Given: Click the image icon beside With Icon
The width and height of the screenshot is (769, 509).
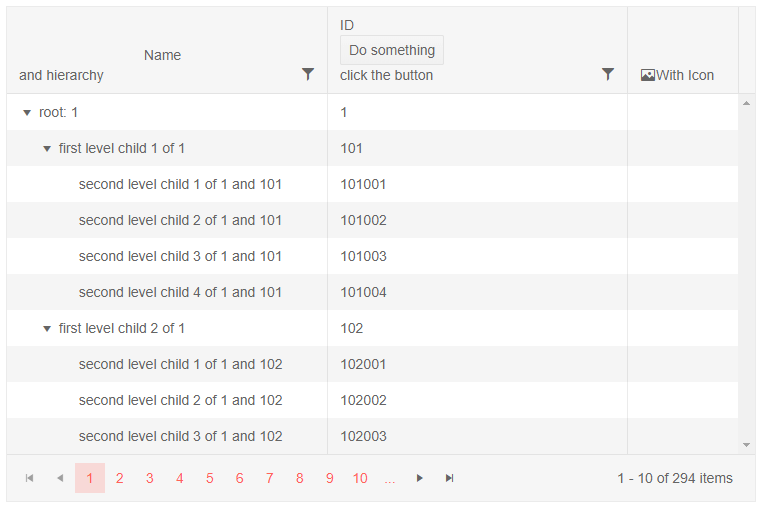Looking at the screenshot, I should tap(647, 75).
